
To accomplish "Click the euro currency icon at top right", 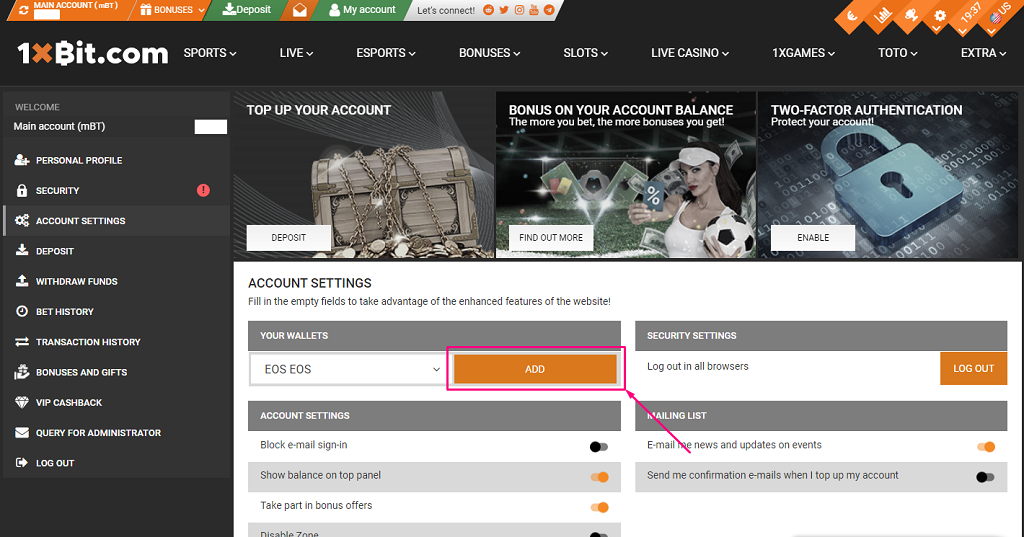I will tap(852, 16).
